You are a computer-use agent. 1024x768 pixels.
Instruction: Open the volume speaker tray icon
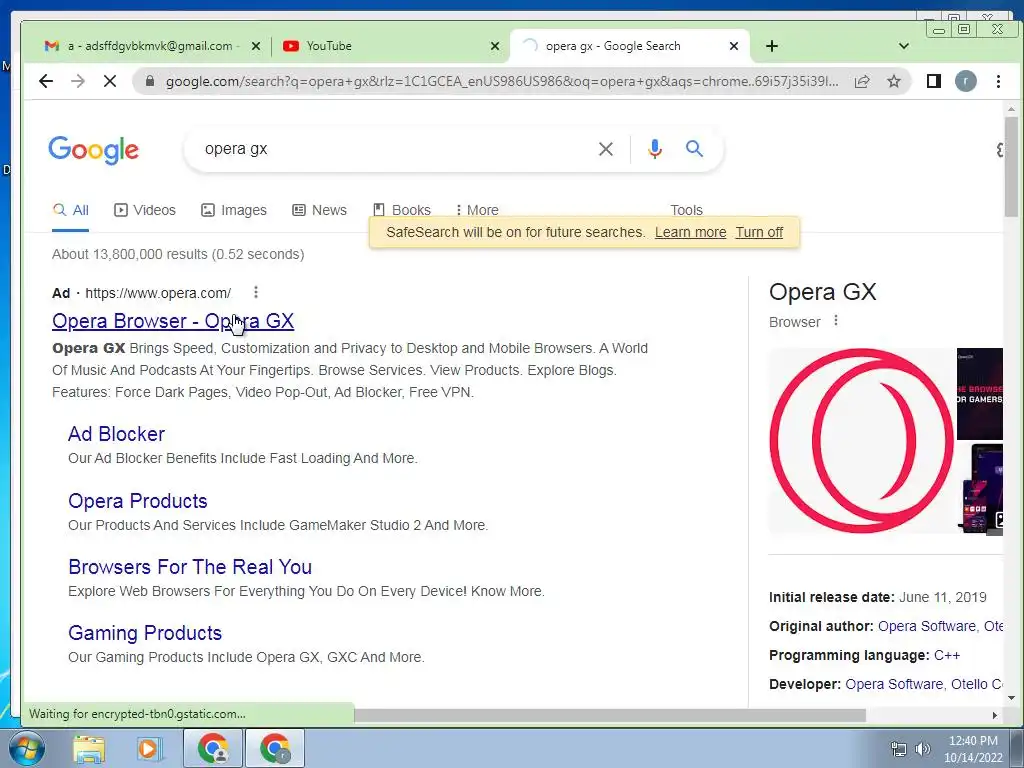point(923,749)
